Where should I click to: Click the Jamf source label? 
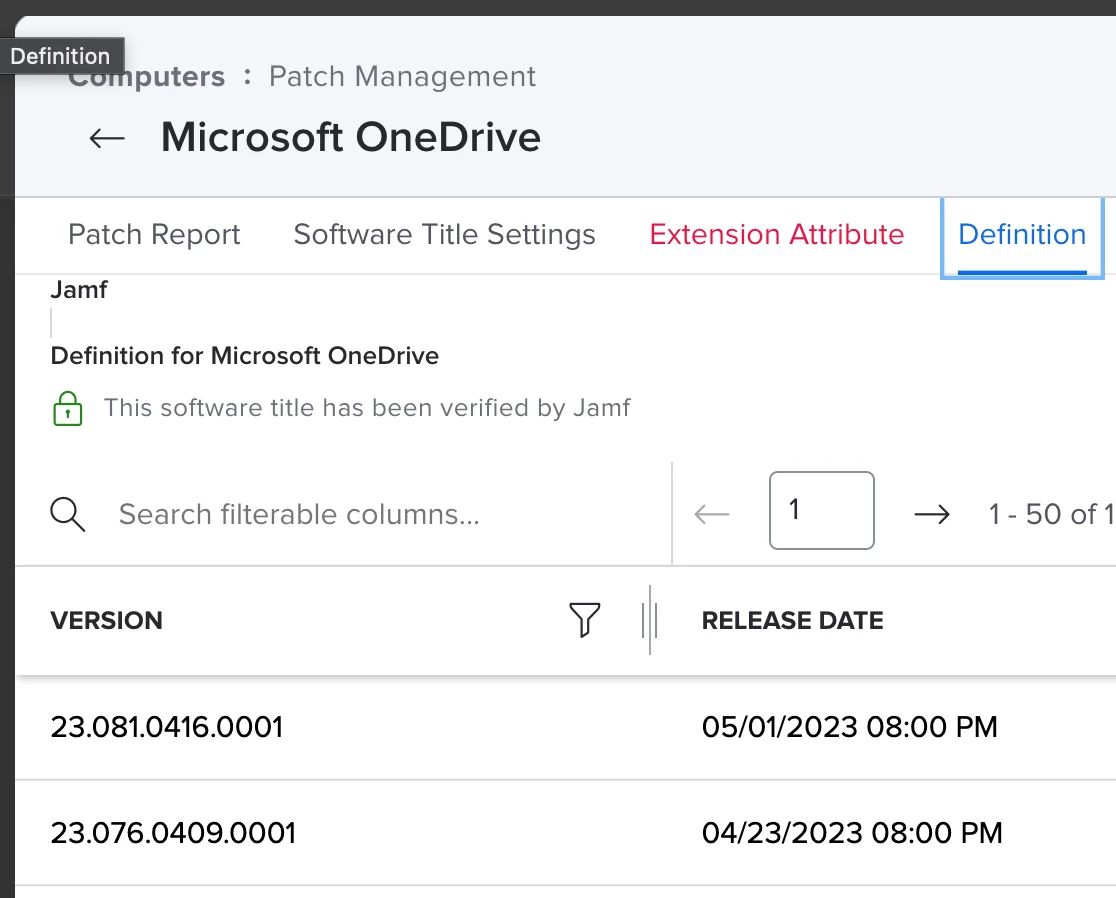tap(78, 290)
